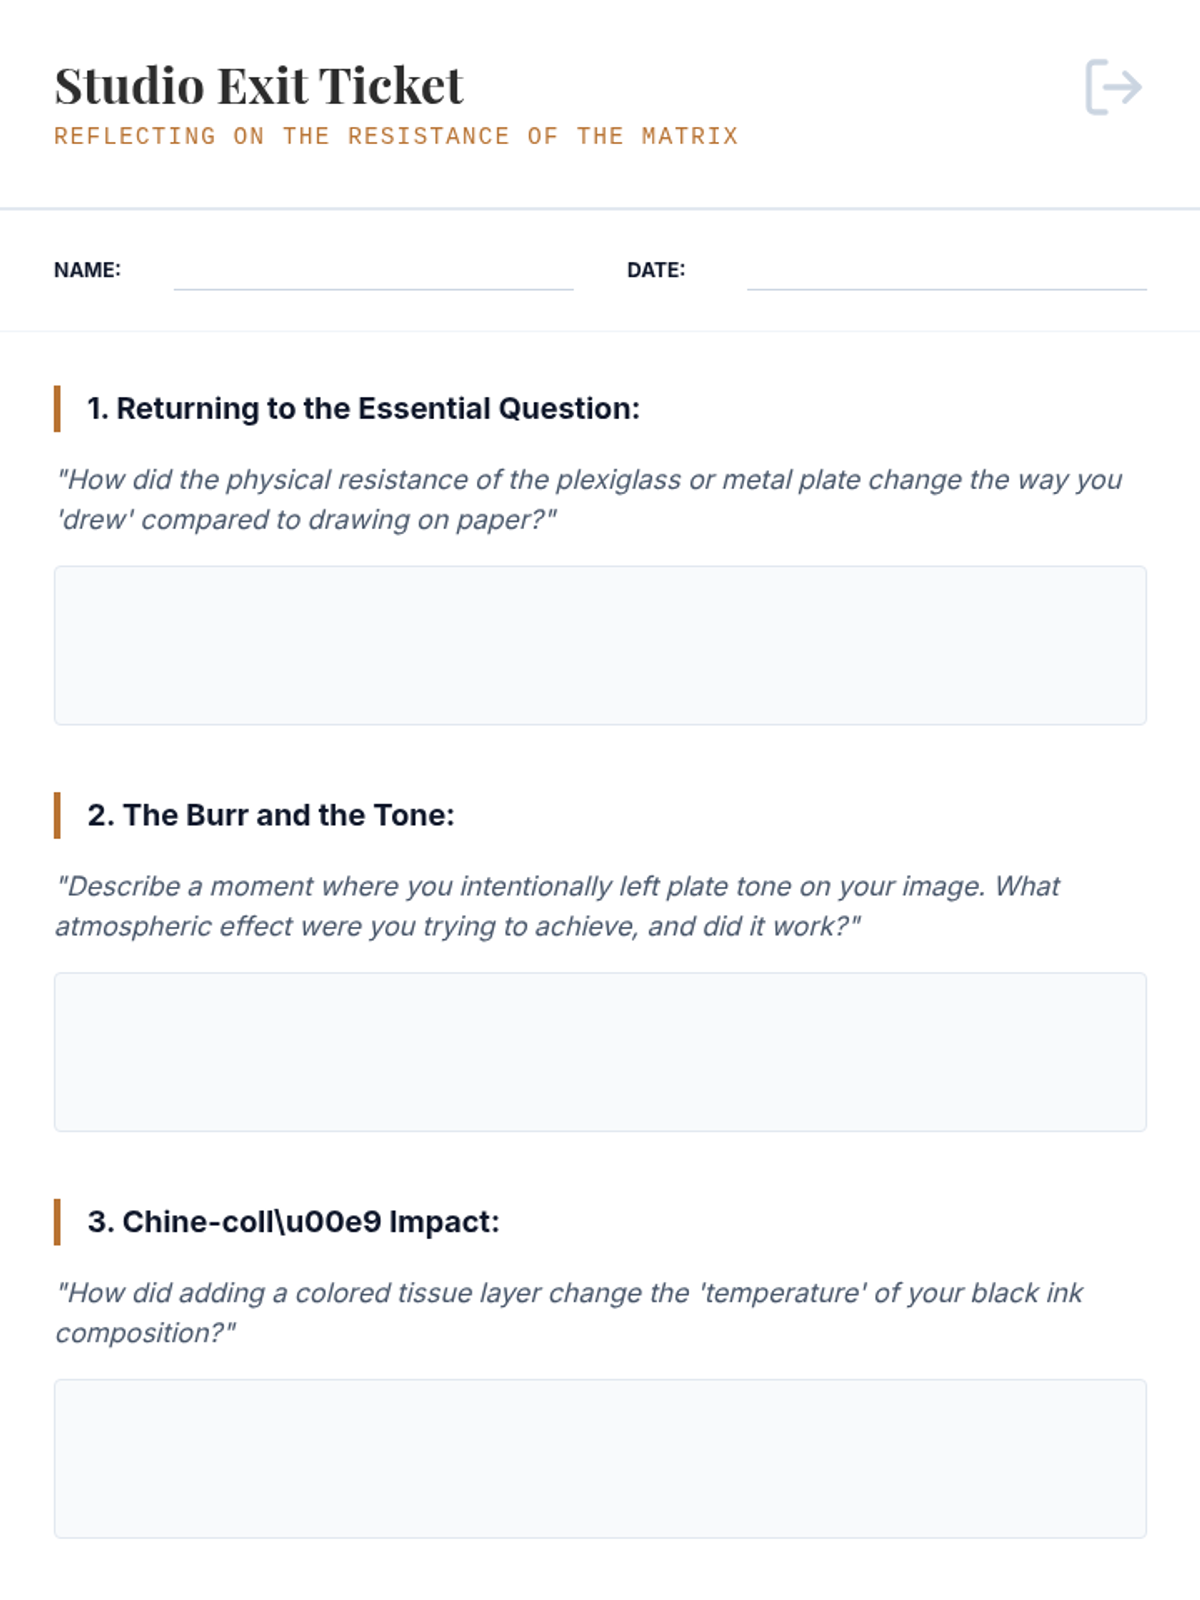
Task: Click the orange bar beside heading 1
Action: coord(57,409)
